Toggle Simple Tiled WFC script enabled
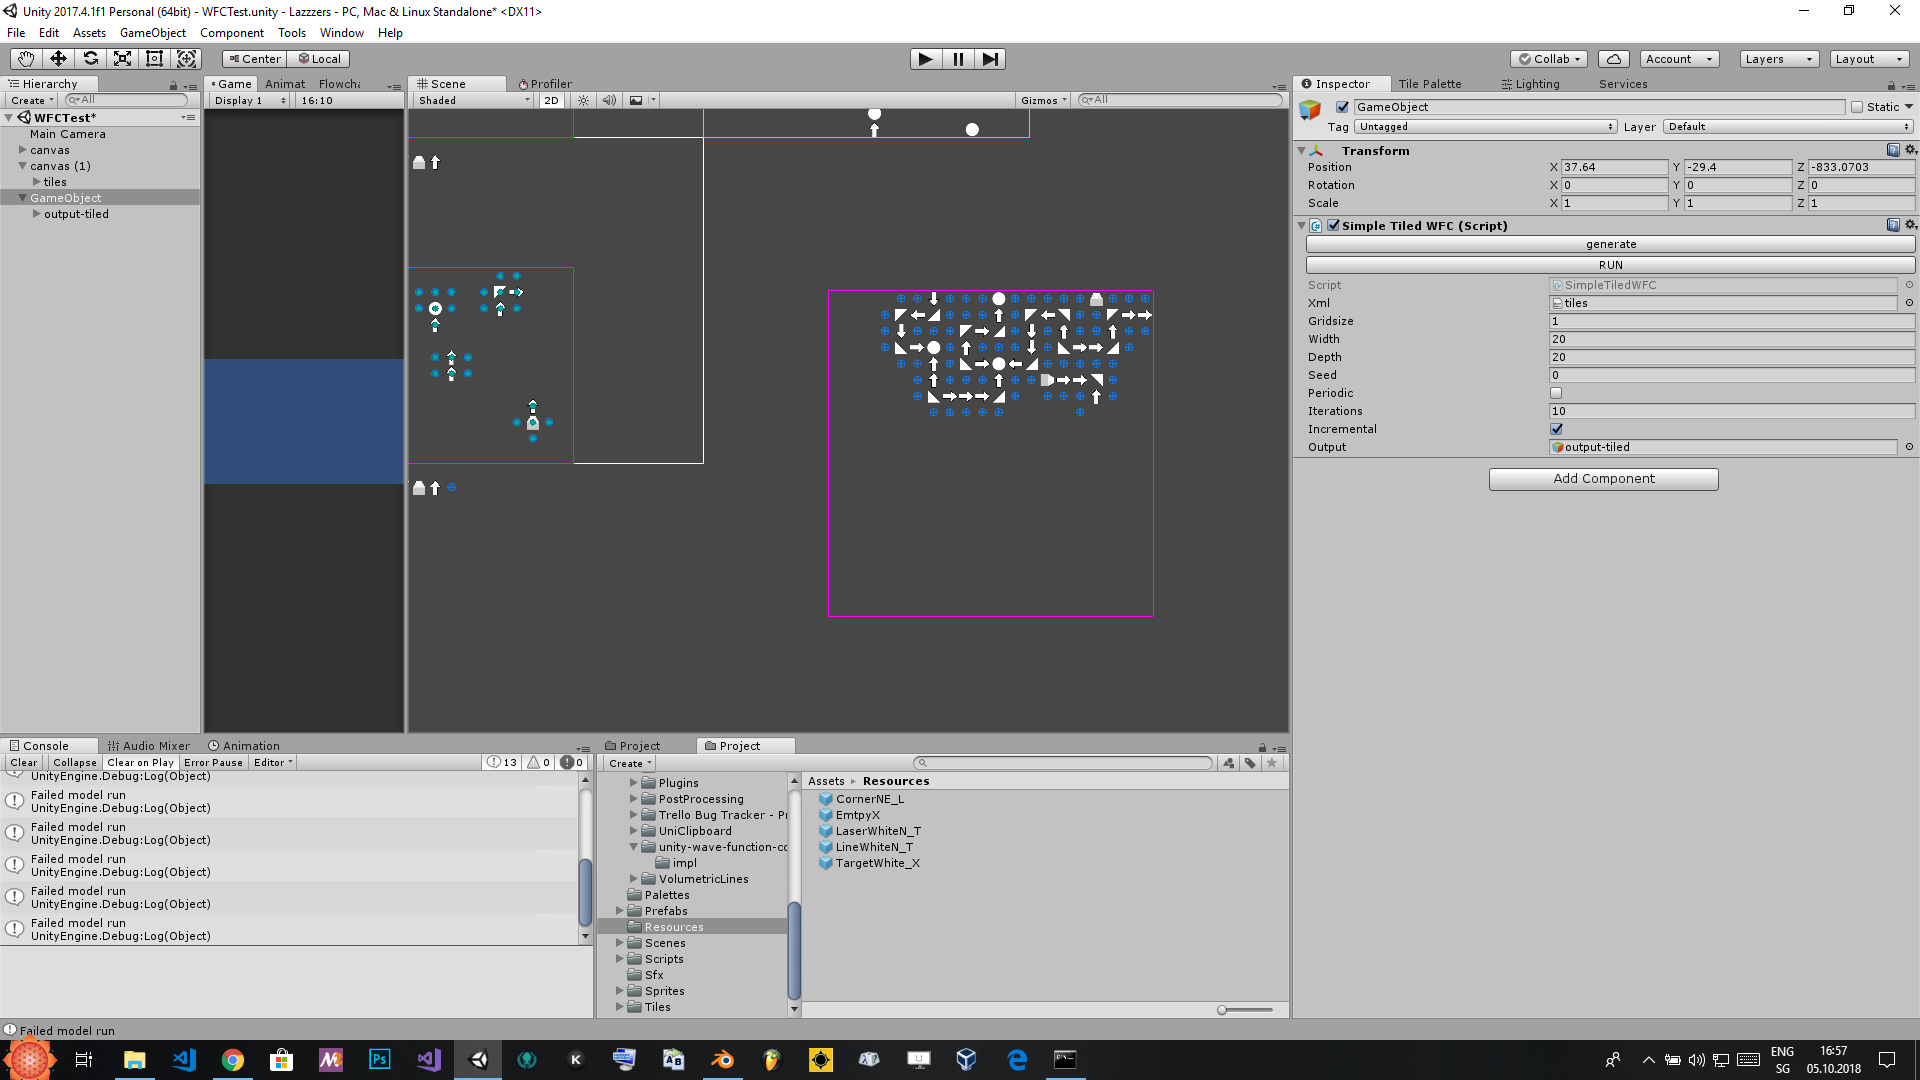 point(1333,225)
